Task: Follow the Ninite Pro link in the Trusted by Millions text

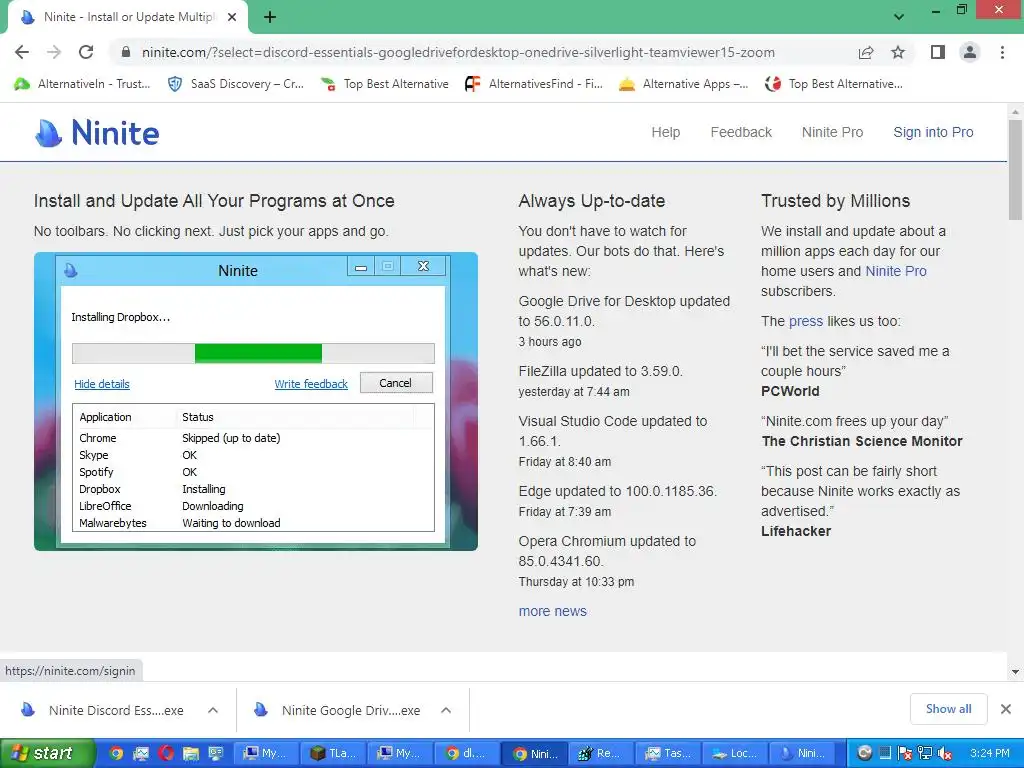Action: click(895, 271)
